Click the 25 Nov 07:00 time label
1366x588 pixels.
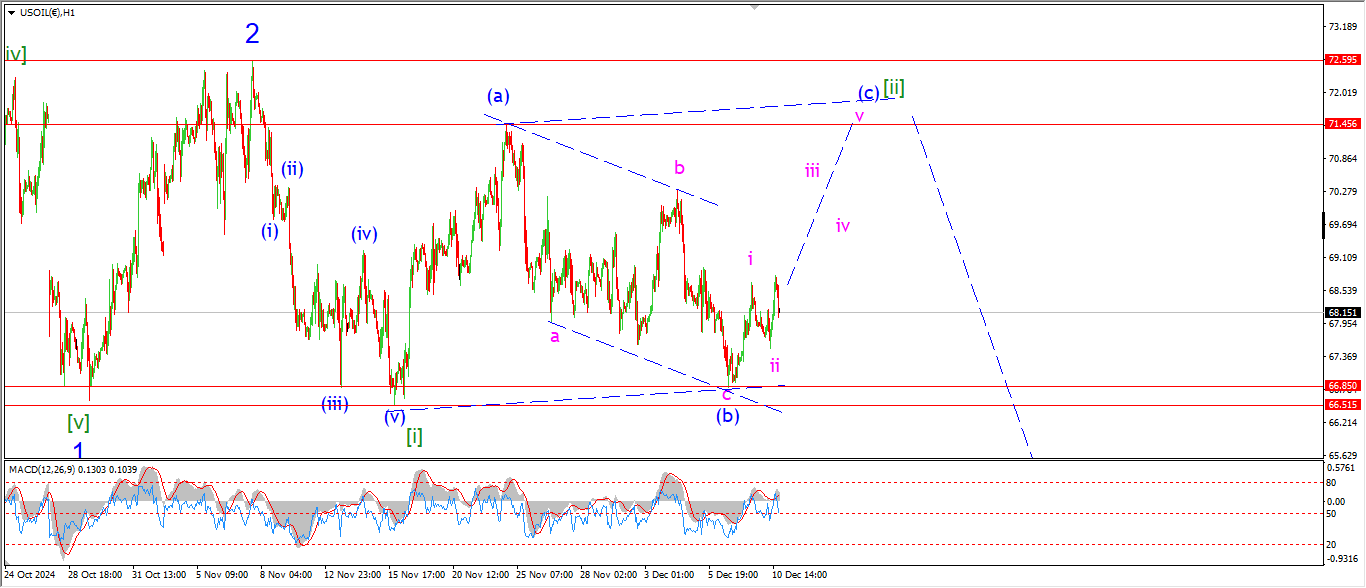[x=545, y=576]
